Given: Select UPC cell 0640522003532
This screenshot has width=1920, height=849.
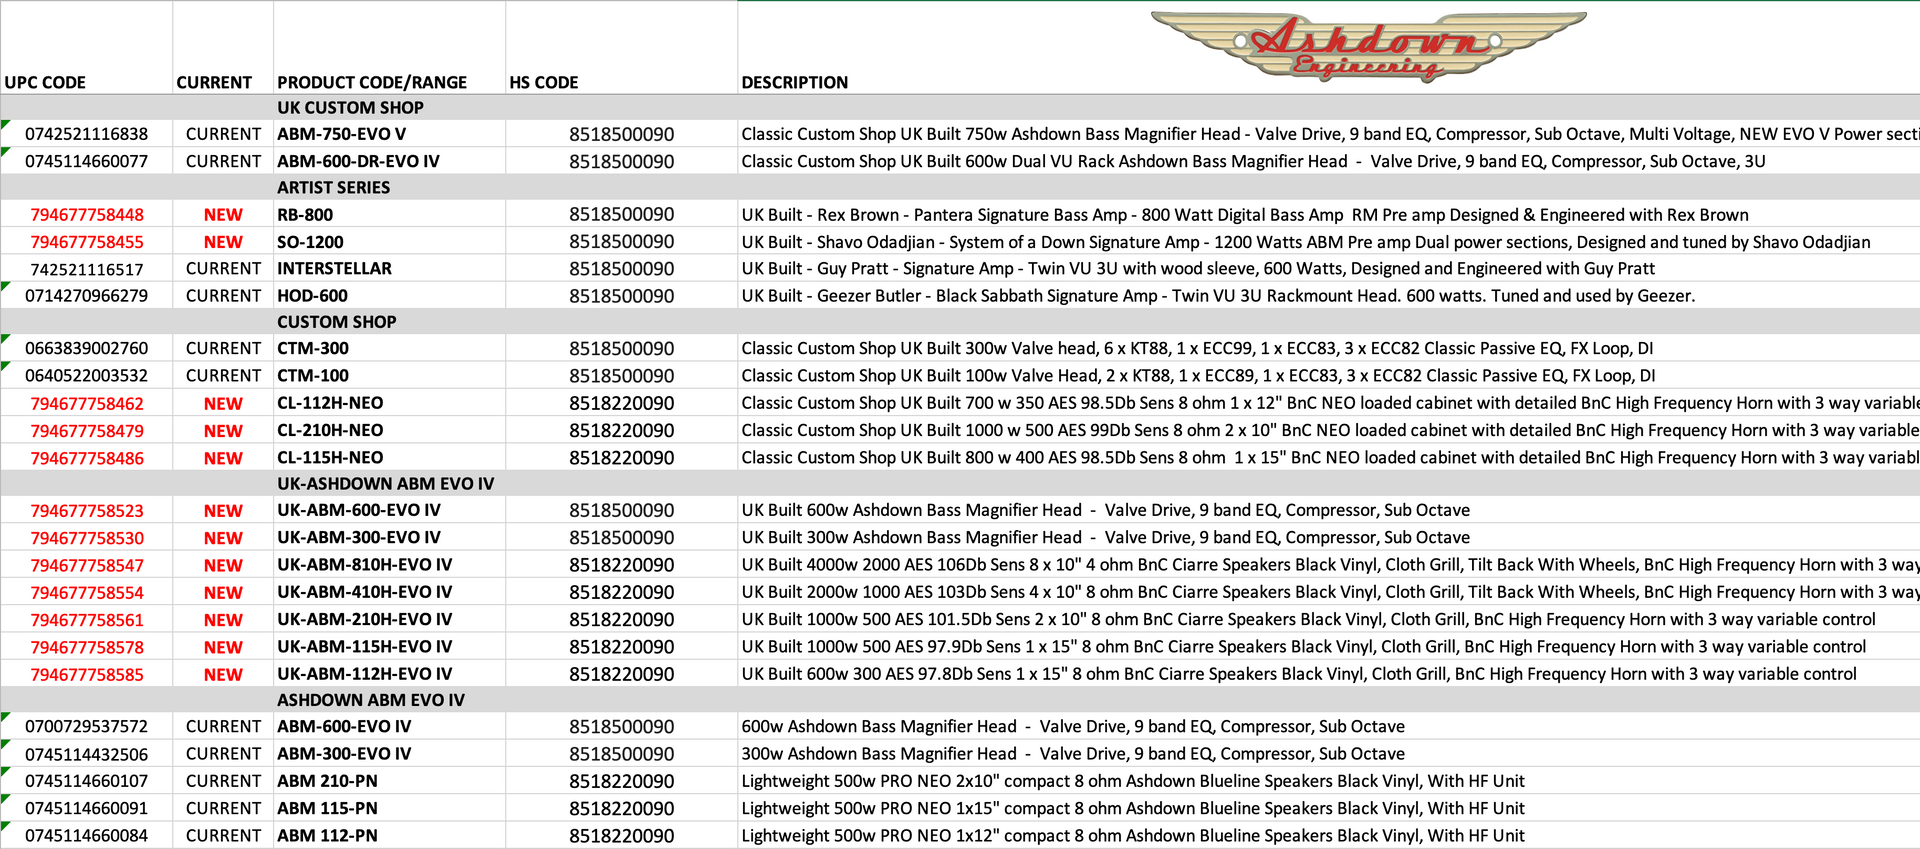Looking at the screenshot, I should 86,376.
